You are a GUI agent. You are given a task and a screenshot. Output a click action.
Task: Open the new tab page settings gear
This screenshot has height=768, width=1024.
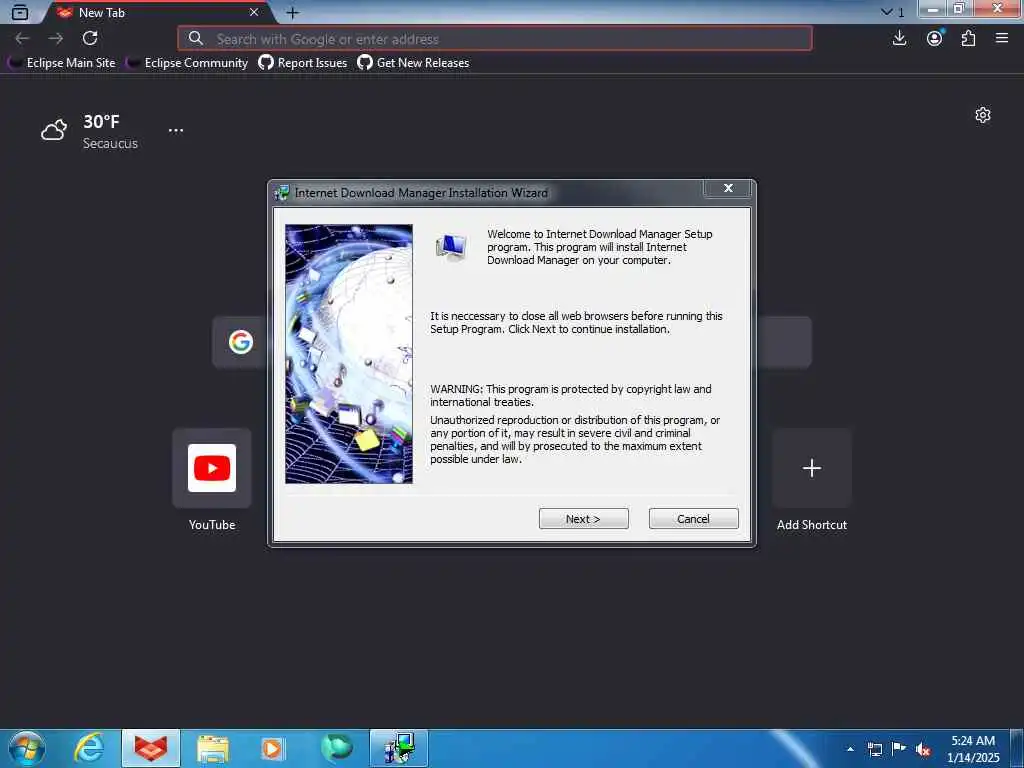[983, 116]
